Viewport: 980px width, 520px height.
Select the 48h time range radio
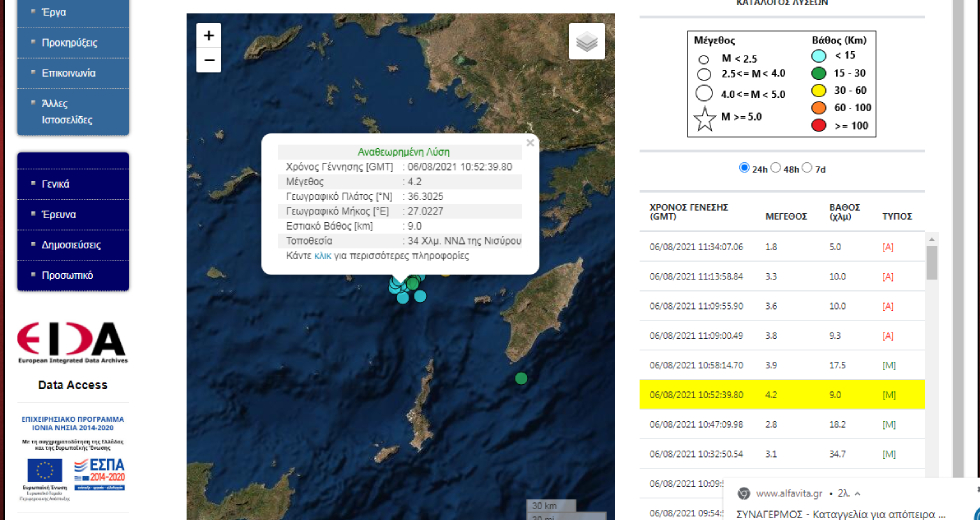[776, 168]
